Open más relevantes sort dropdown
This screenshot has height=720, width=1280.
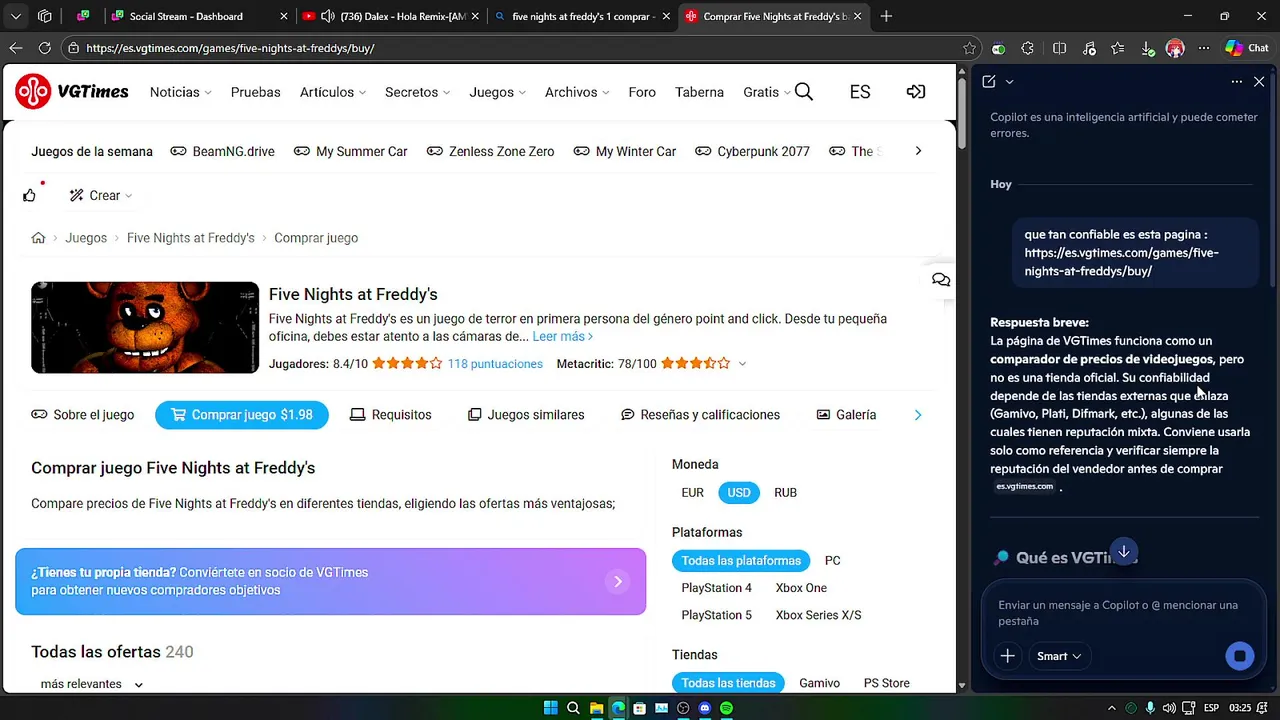tap(91, 684)
